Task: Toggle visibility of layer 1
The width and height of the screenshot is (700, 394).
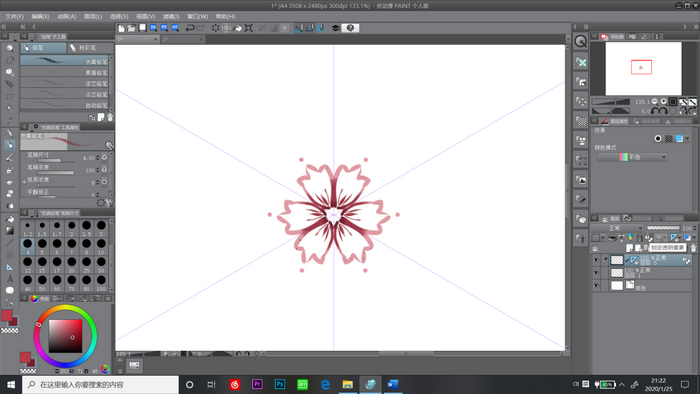Action: coord(596,273)
